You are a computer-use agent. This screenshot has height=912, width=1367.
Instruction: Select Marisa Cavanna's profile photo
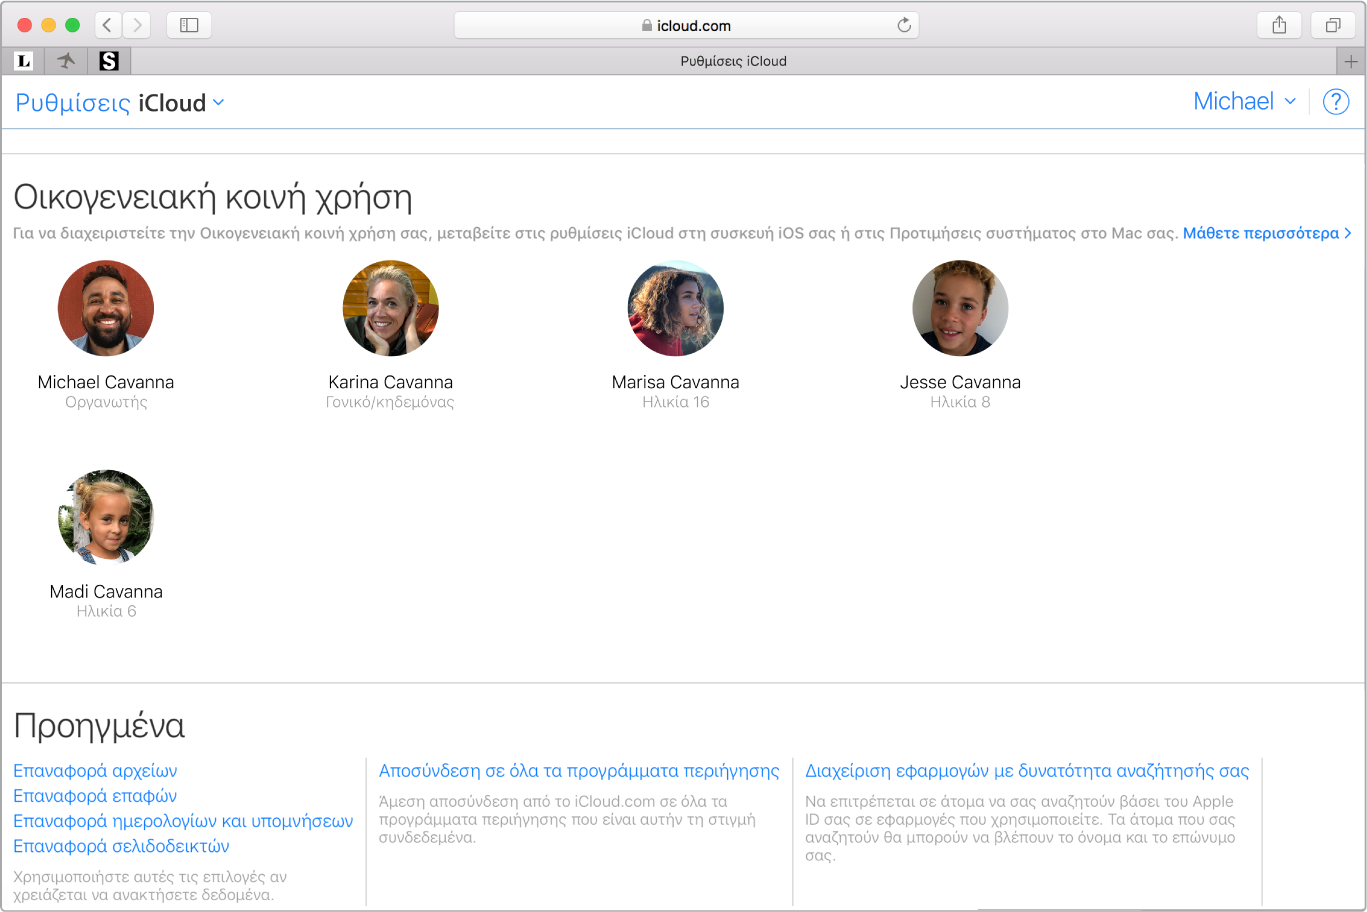(675, 308)
